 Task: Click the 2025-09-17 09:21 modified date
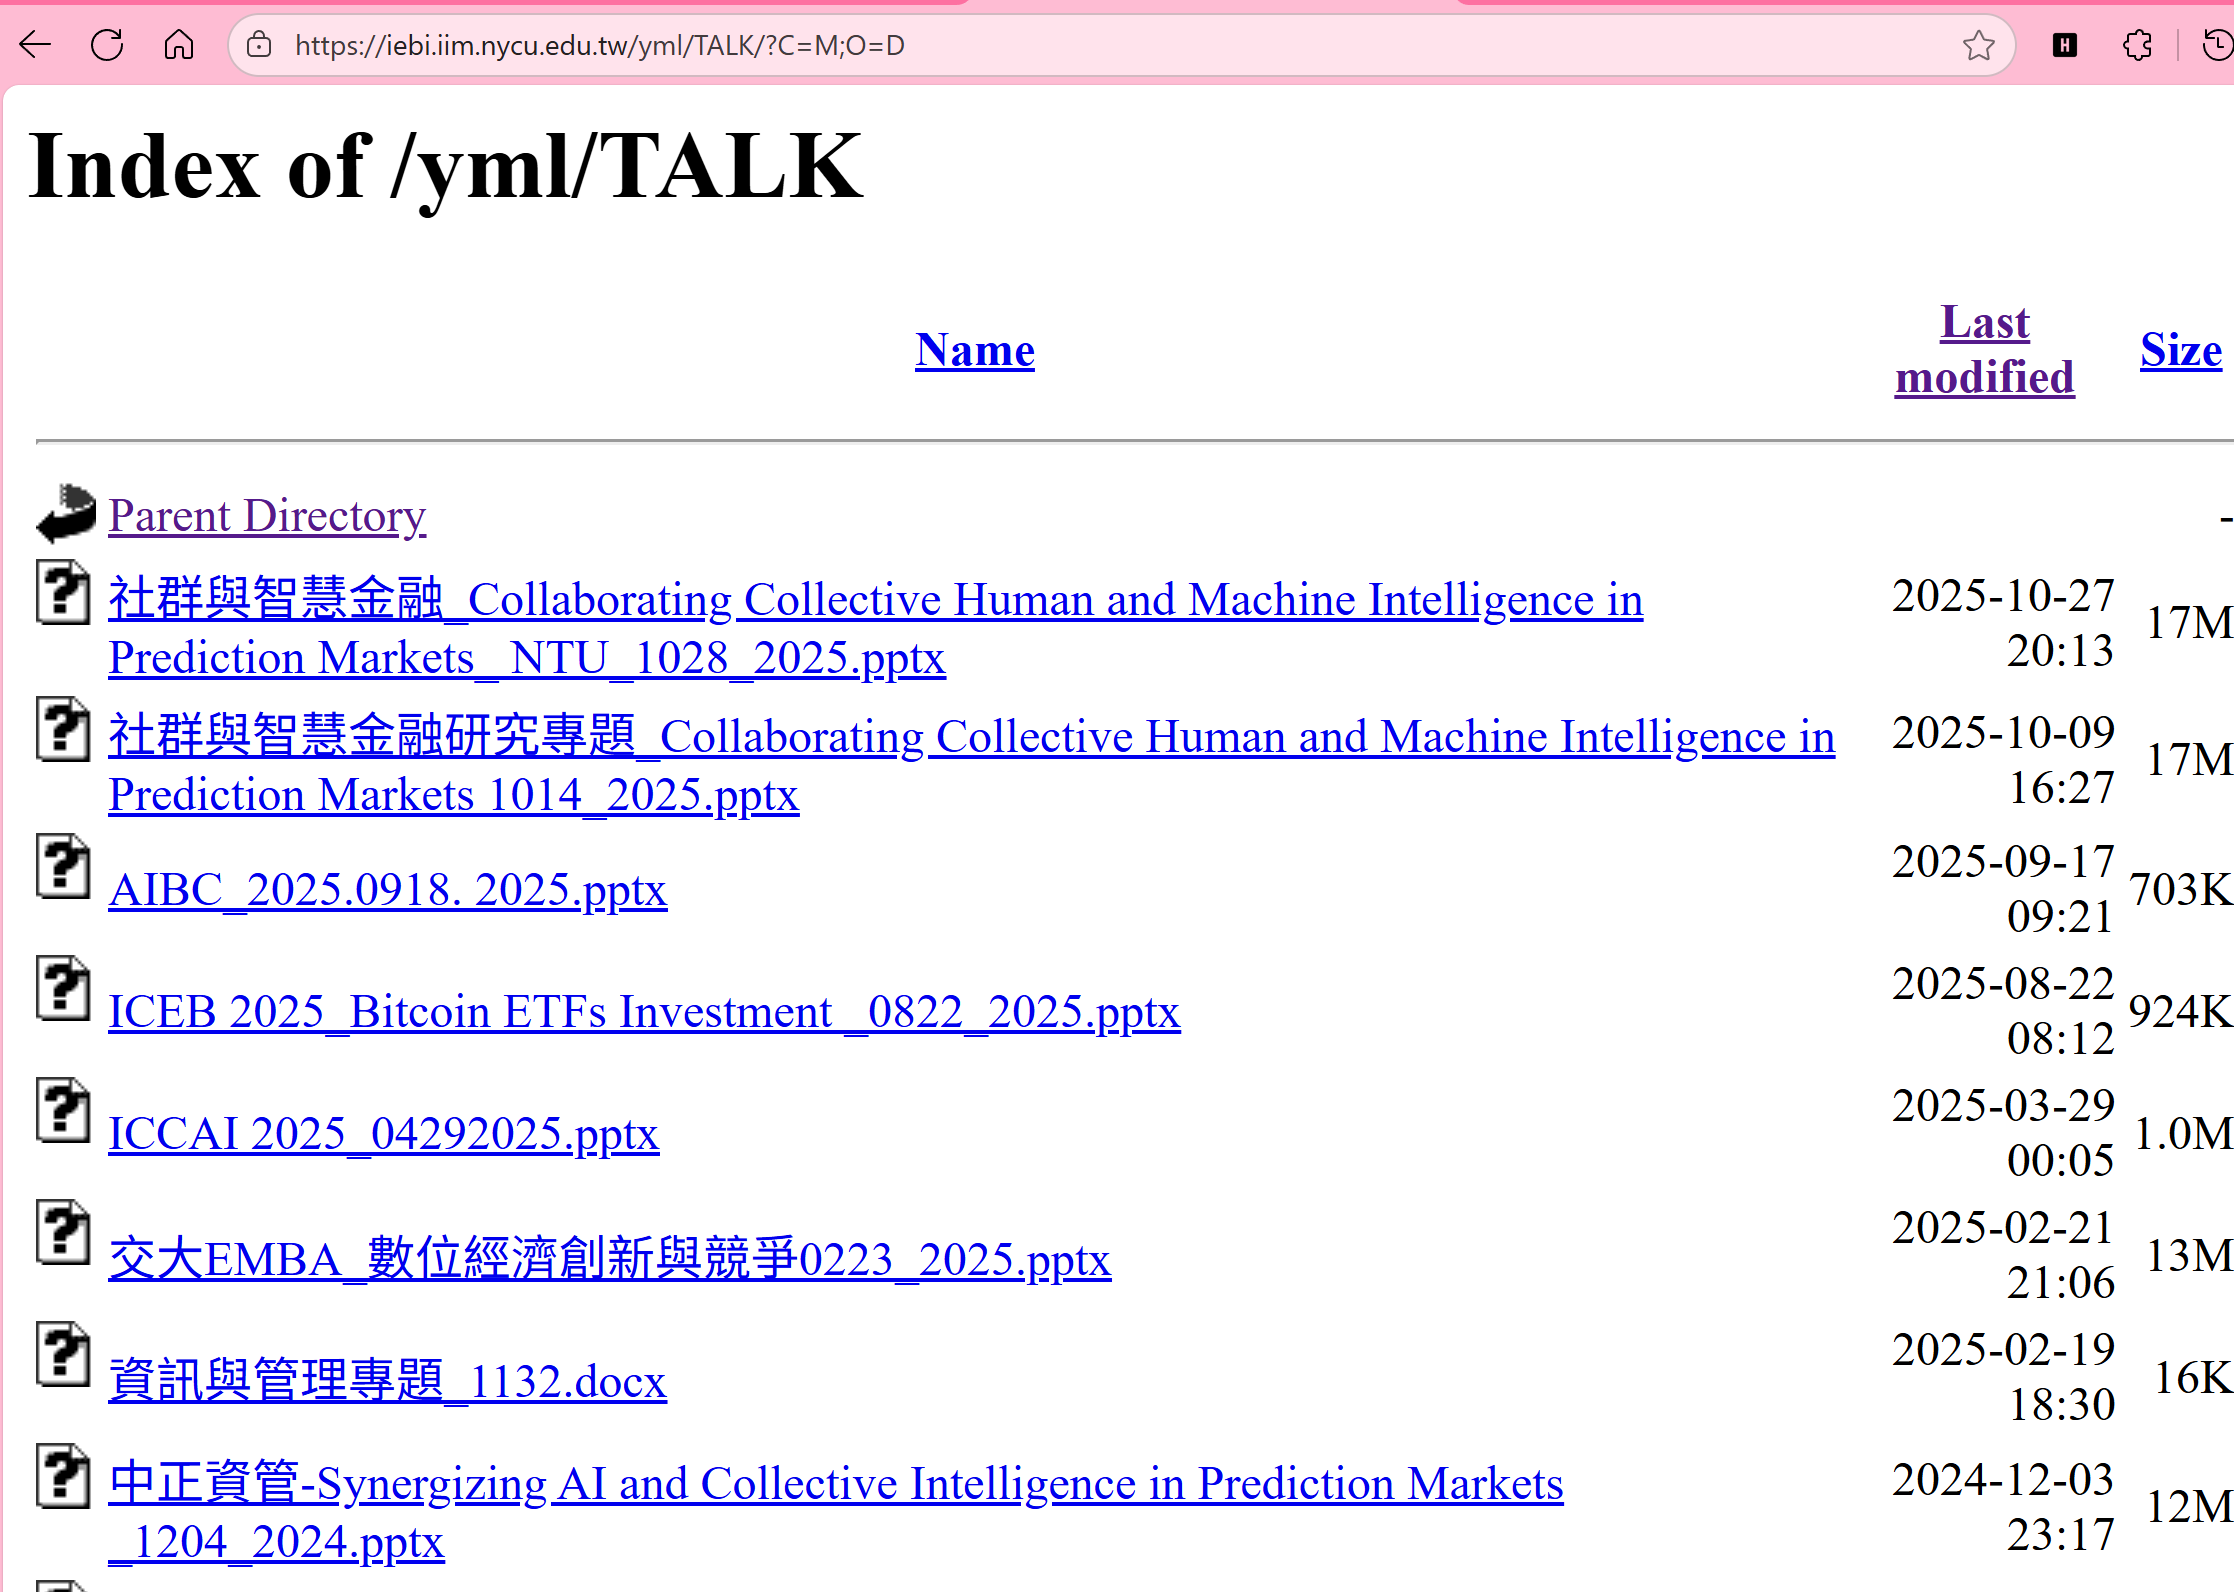coord(2003,888)
